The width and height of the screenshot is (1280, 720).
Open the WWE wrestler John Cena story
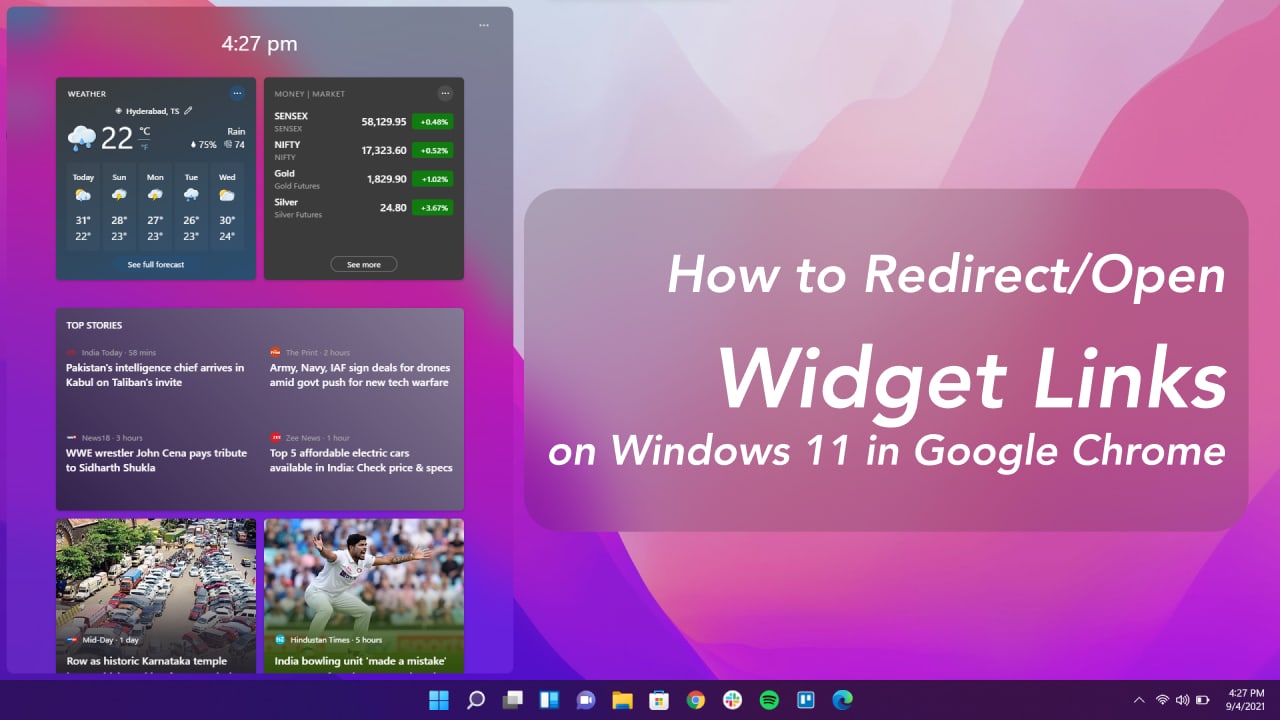157,460
